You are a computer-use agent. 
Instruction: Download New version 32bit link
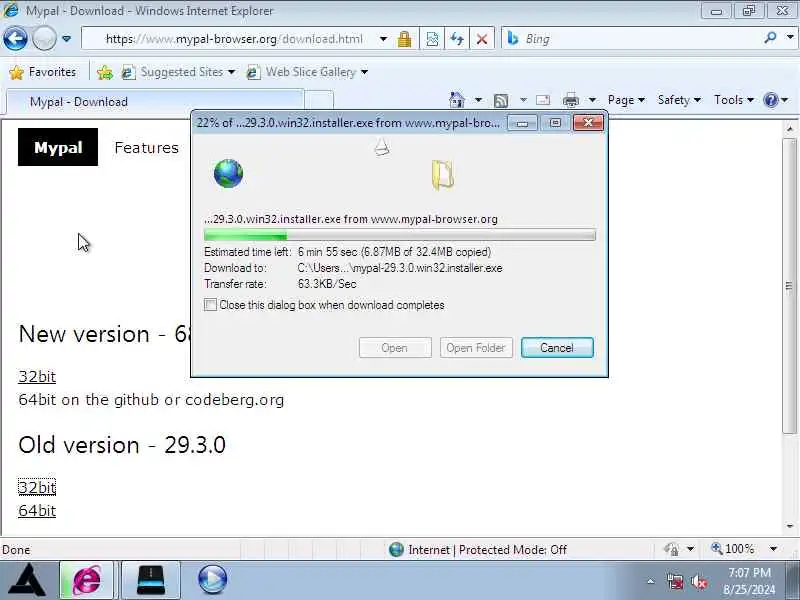tap(37, 377)
